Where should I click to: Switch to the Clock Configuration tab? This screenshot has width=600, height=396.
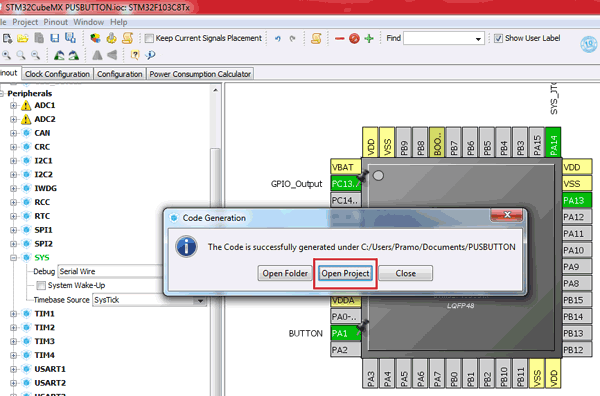pyautogui.click(x=57, y=74)
